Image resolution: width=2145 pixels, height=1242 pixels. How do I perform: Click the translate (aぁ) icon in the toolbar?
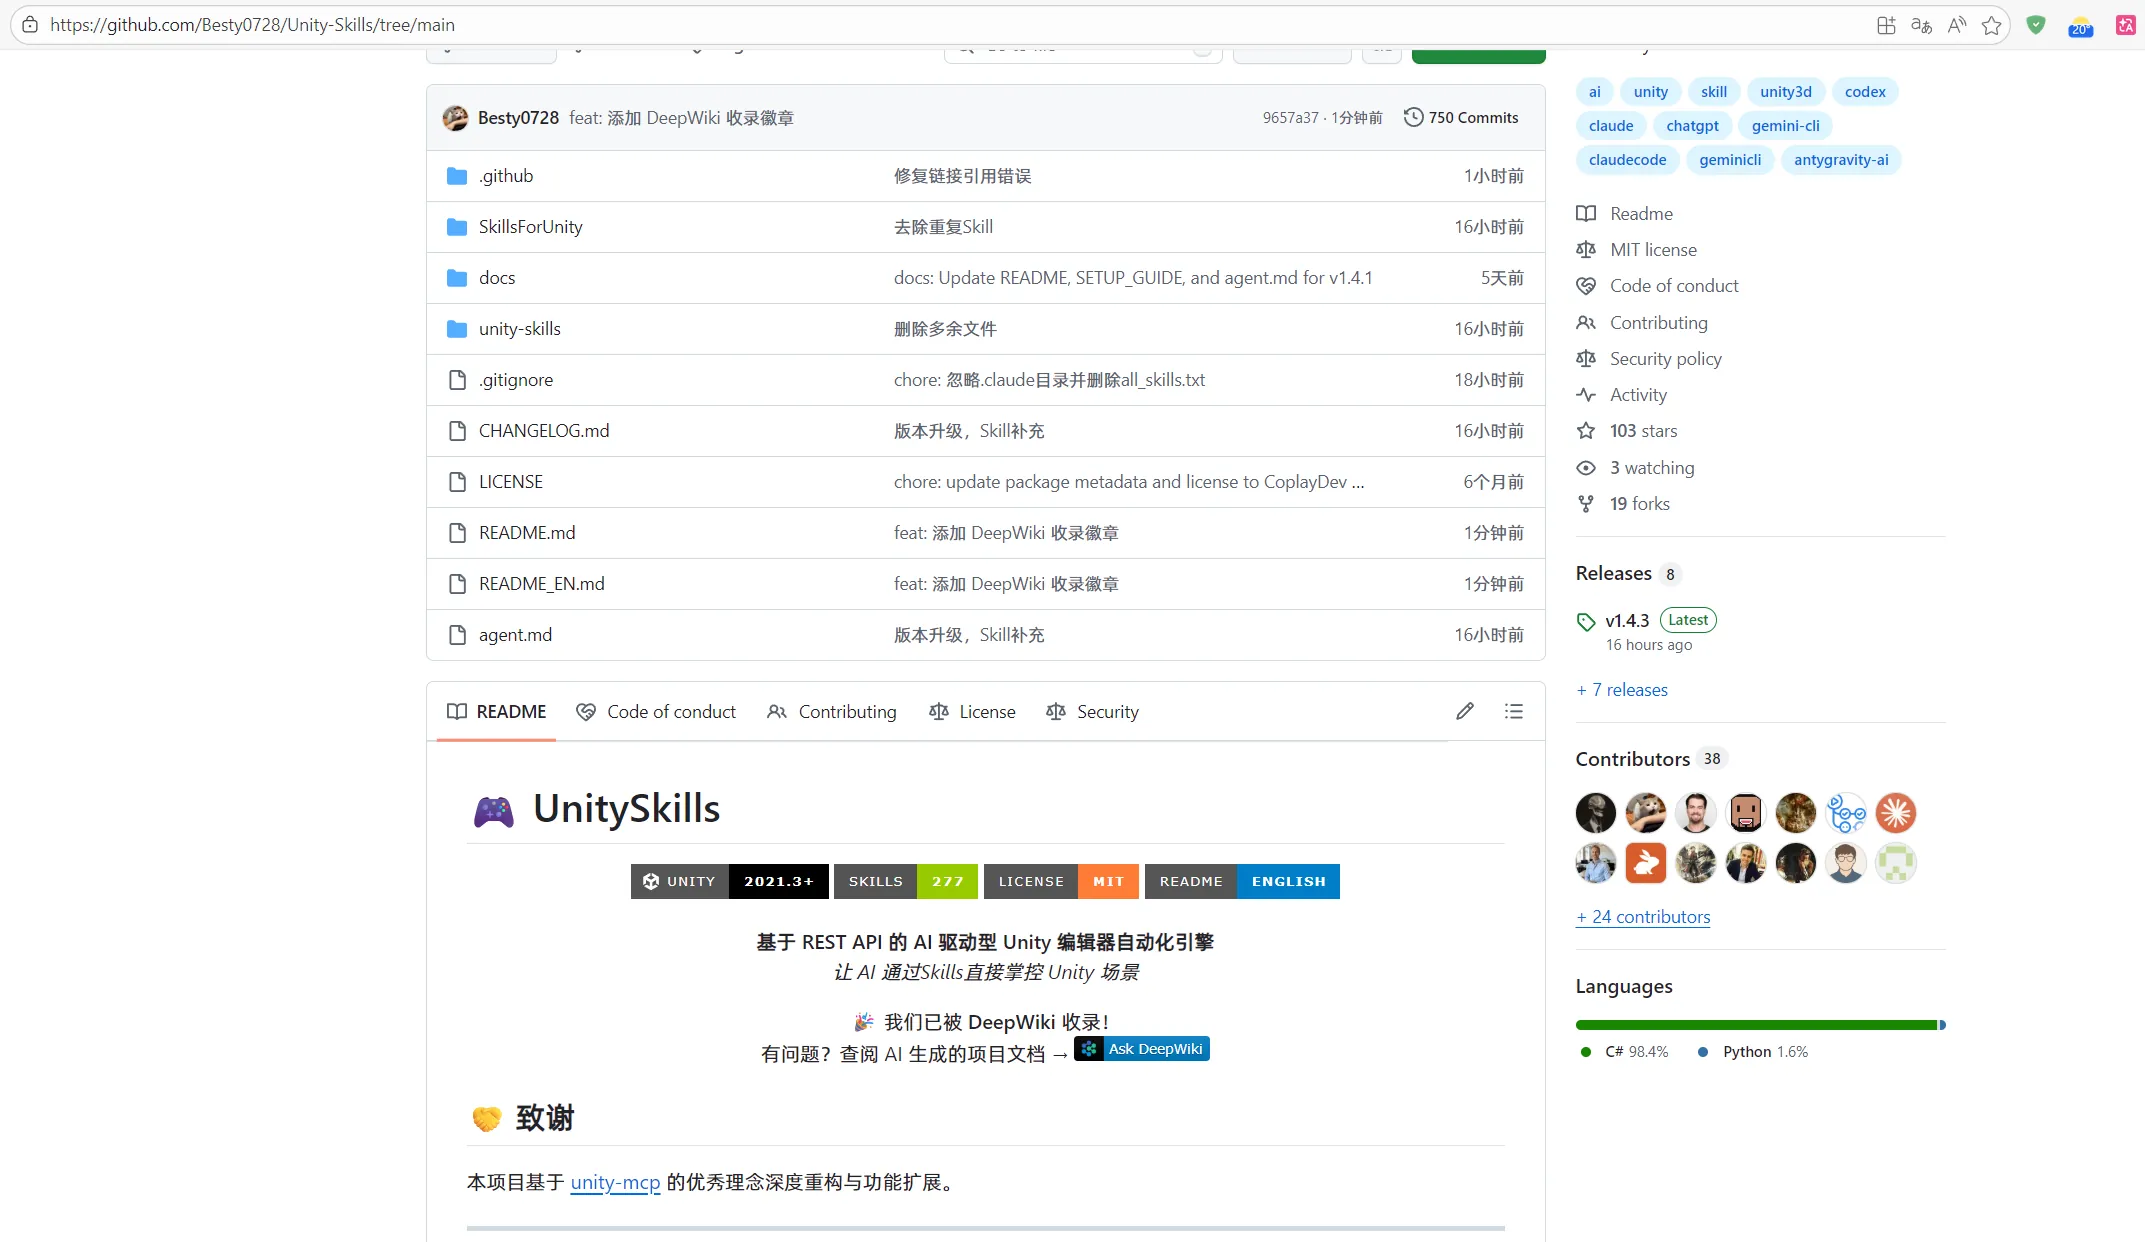pos(1920,25)
